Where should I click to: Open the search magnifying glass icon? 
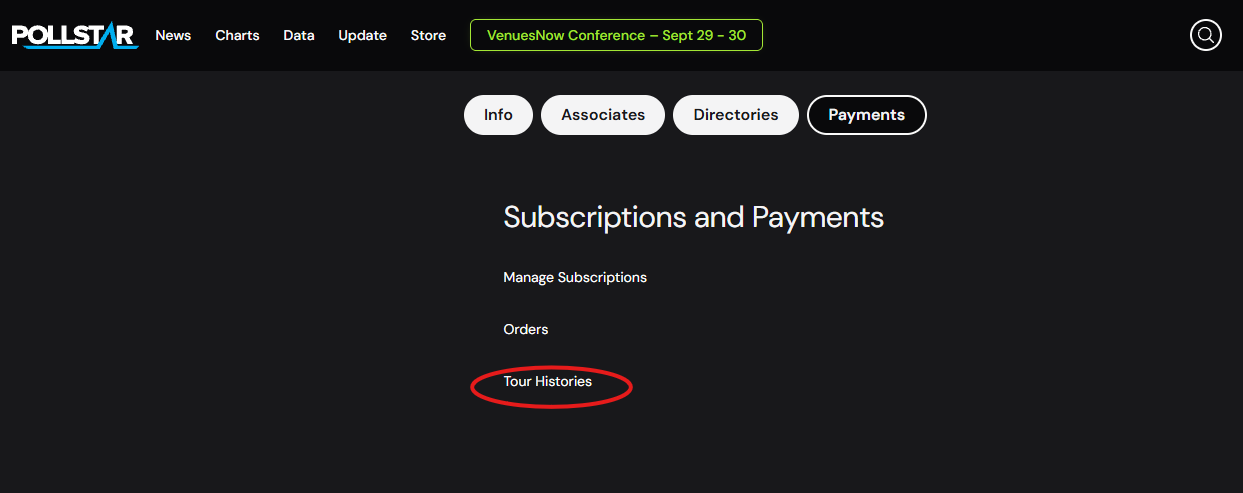[1206, 35]
